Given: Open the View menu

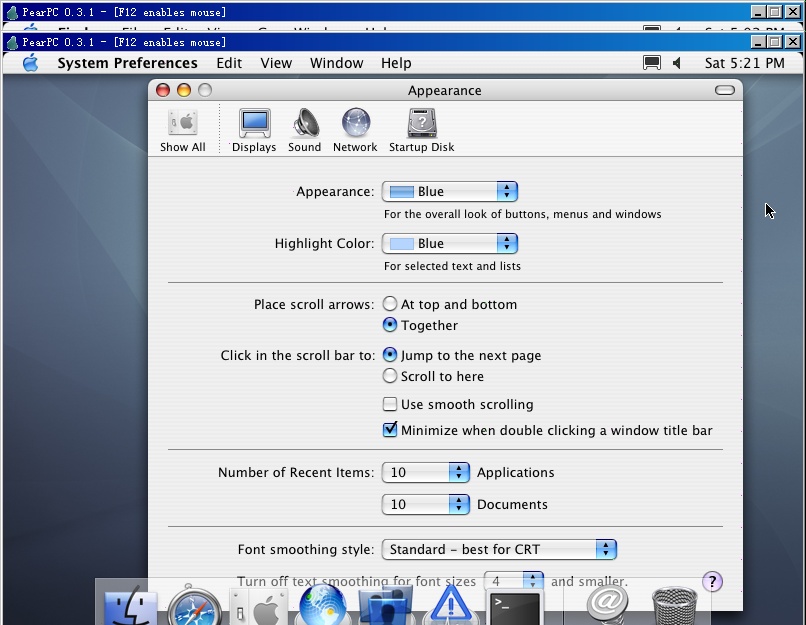Looking at the screenshot, I should coord(276,63).
